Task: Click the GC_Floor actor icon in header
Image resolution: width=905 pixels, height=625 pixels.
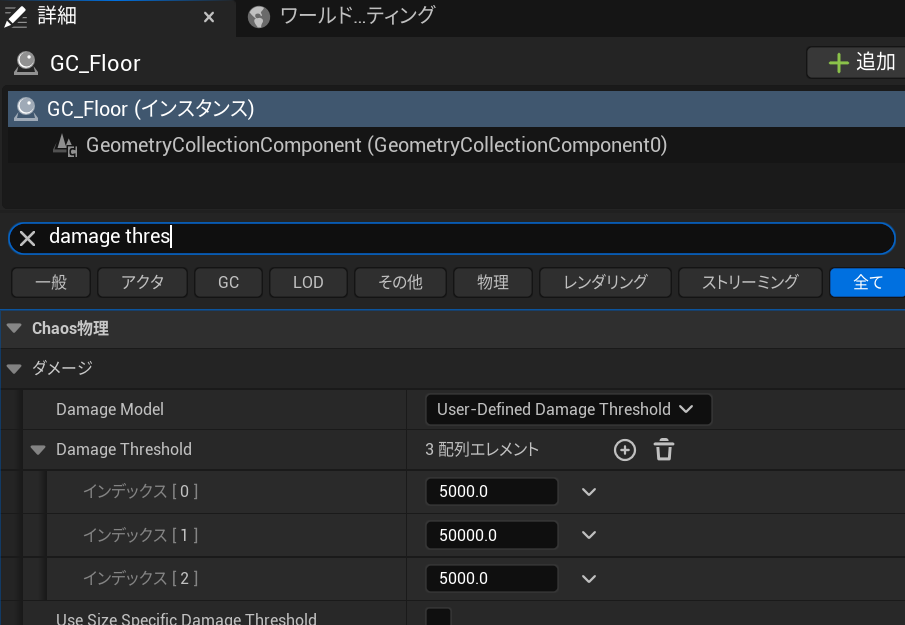Action: tap(26, 64)
